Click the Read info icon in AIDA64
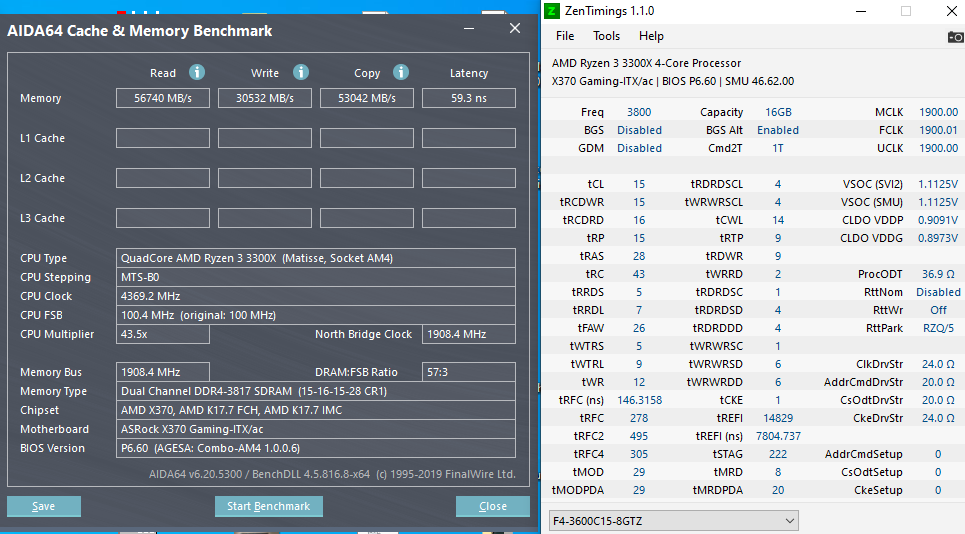The height and width of the screenshot is (534, 965). (x=197, y=72)
